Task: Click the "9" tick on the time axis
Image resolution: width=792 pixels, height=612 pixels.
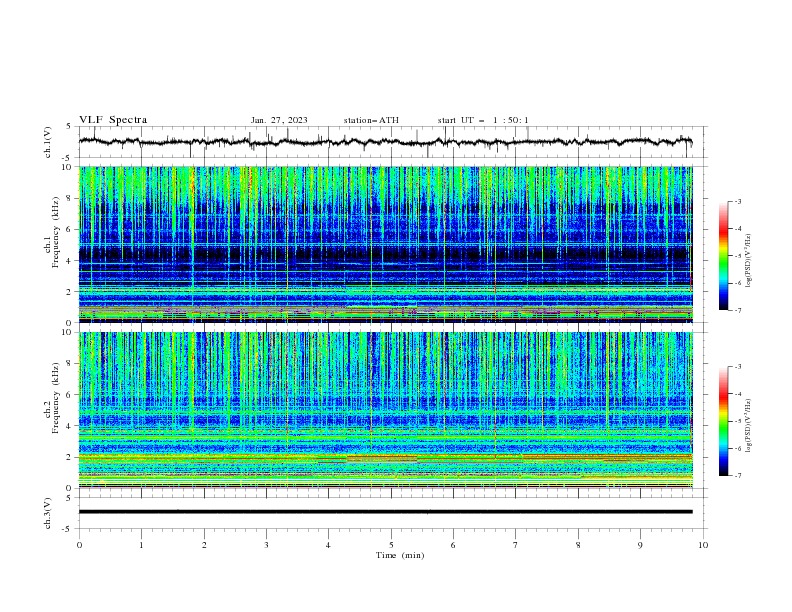Action: (640, 545)
